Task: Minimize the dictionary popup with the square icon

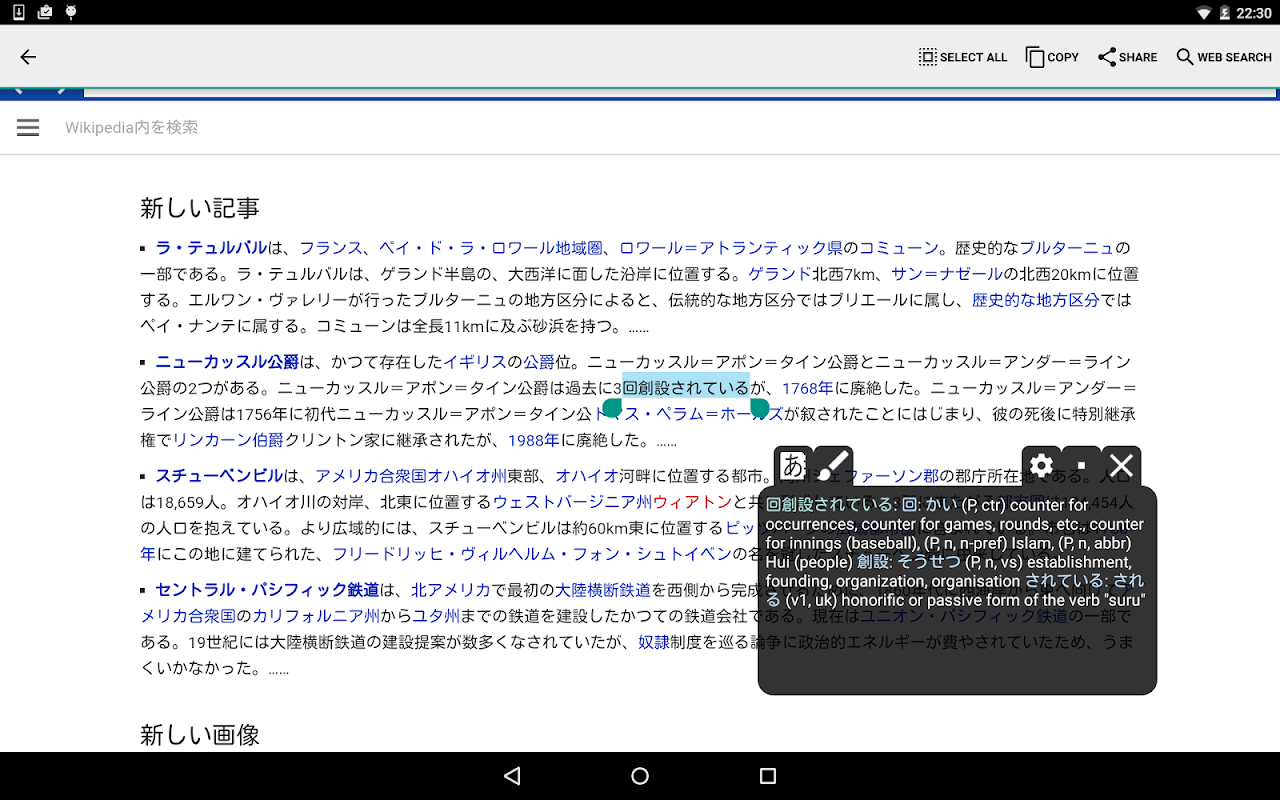Action: click(x=1081, y=465)
